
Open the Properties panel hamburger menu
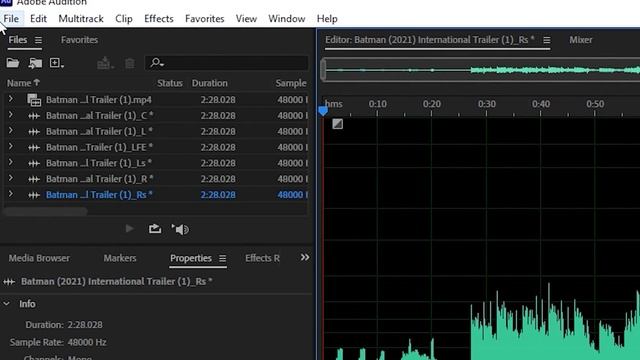pos(222,259)
